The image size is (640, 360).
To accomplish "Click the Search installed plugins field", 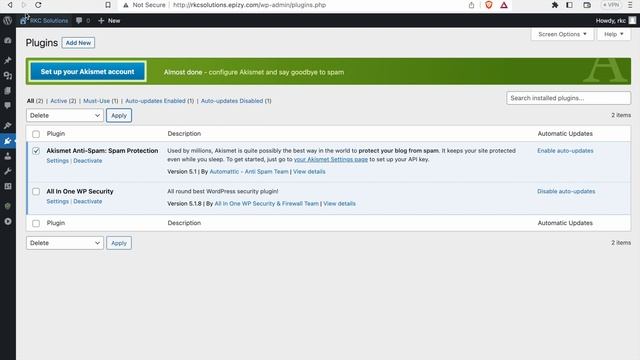I will pyautogui.click(x=568, y=98).
